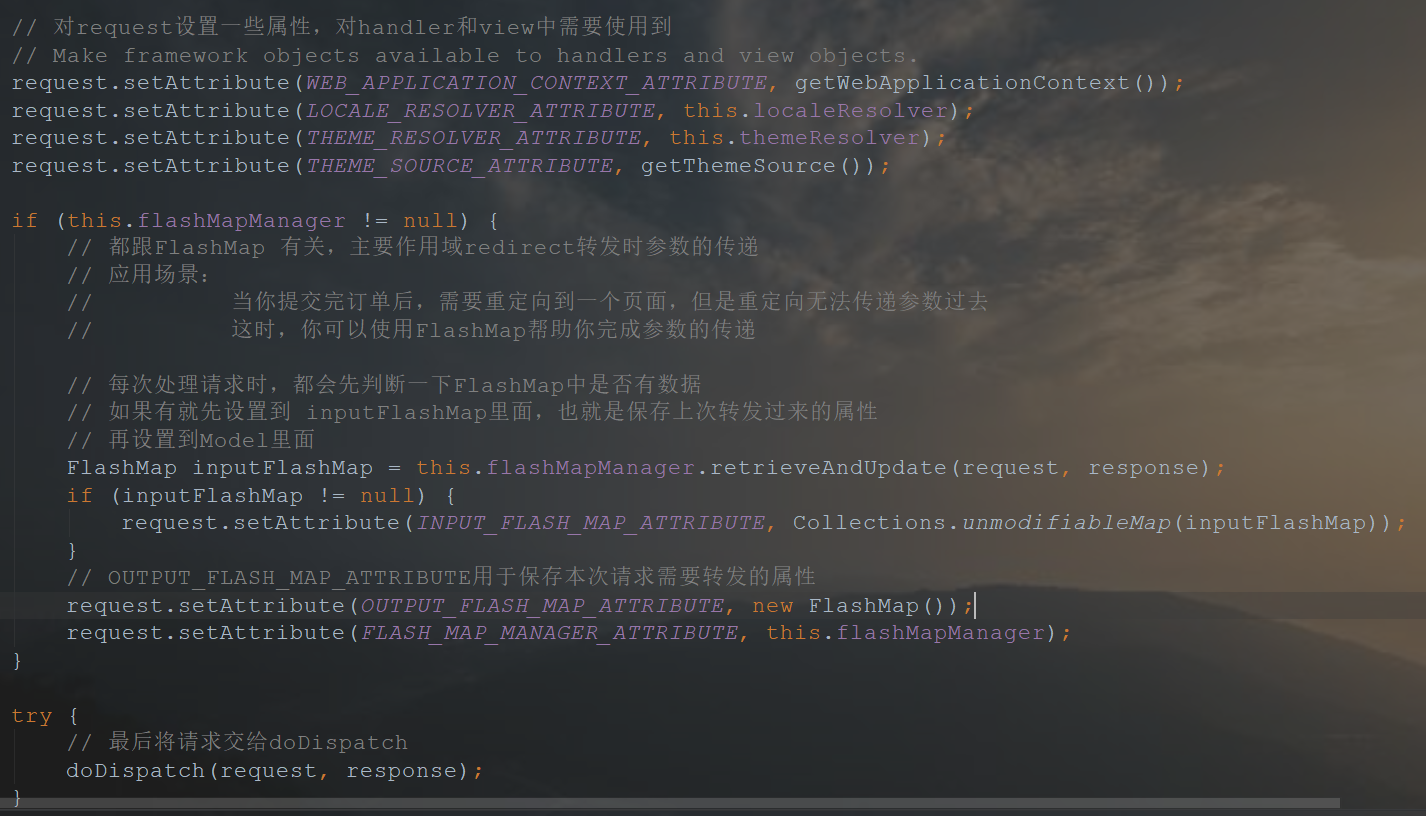Click the comment '都跟FlashMap 有关'

pos(412,247)
